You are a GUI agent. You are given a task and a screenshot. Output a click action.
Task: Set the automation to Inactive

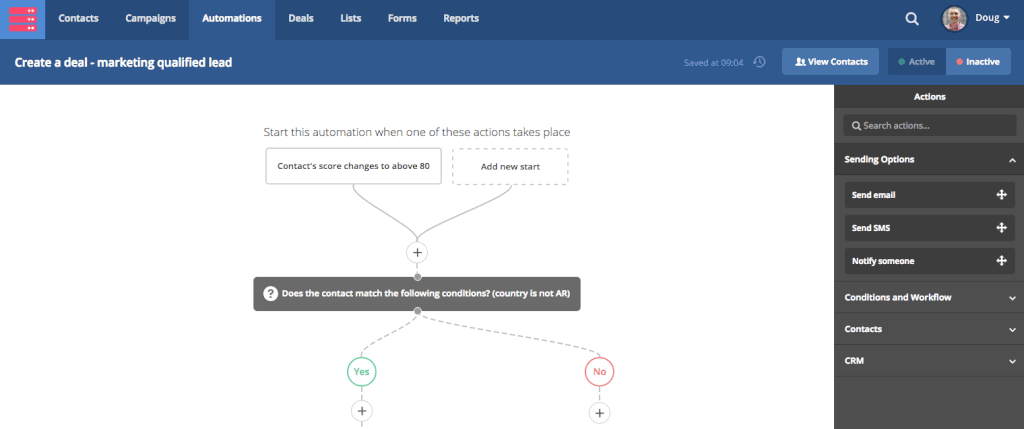[x=978, y=62]
